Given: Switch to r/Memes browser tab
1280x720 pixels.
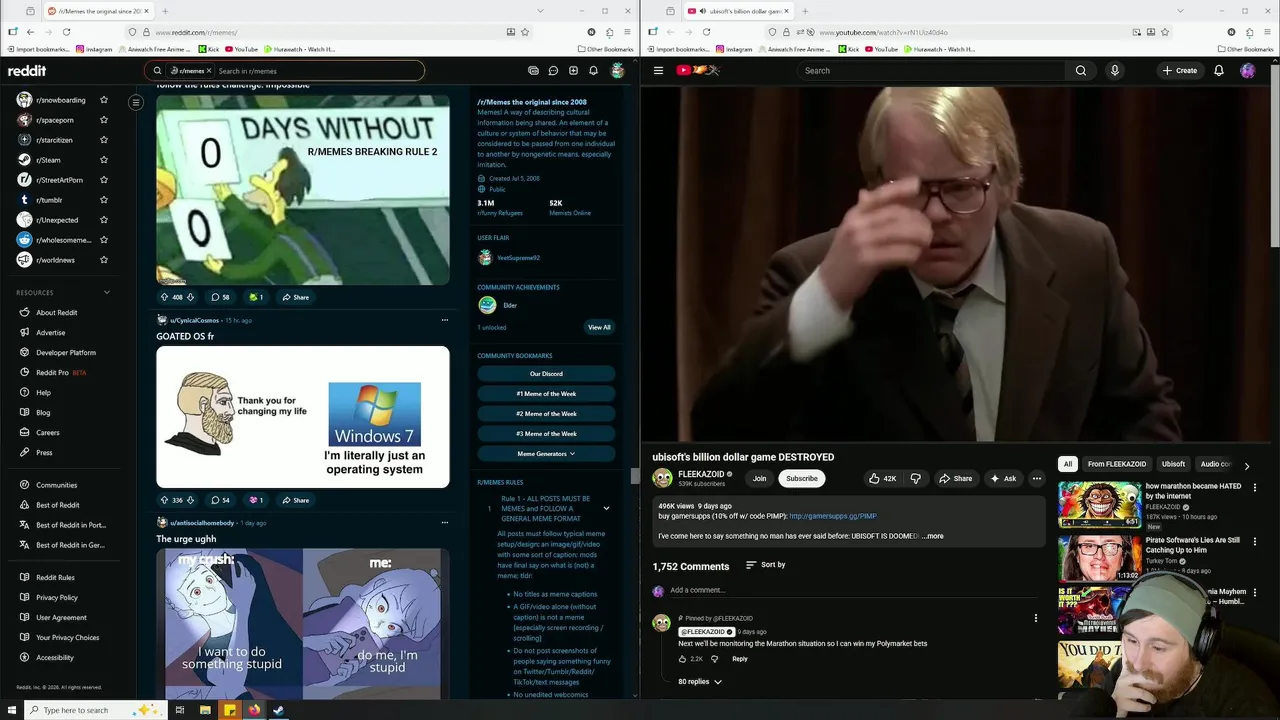Looking at the screenshot, I should pos(96,11).
